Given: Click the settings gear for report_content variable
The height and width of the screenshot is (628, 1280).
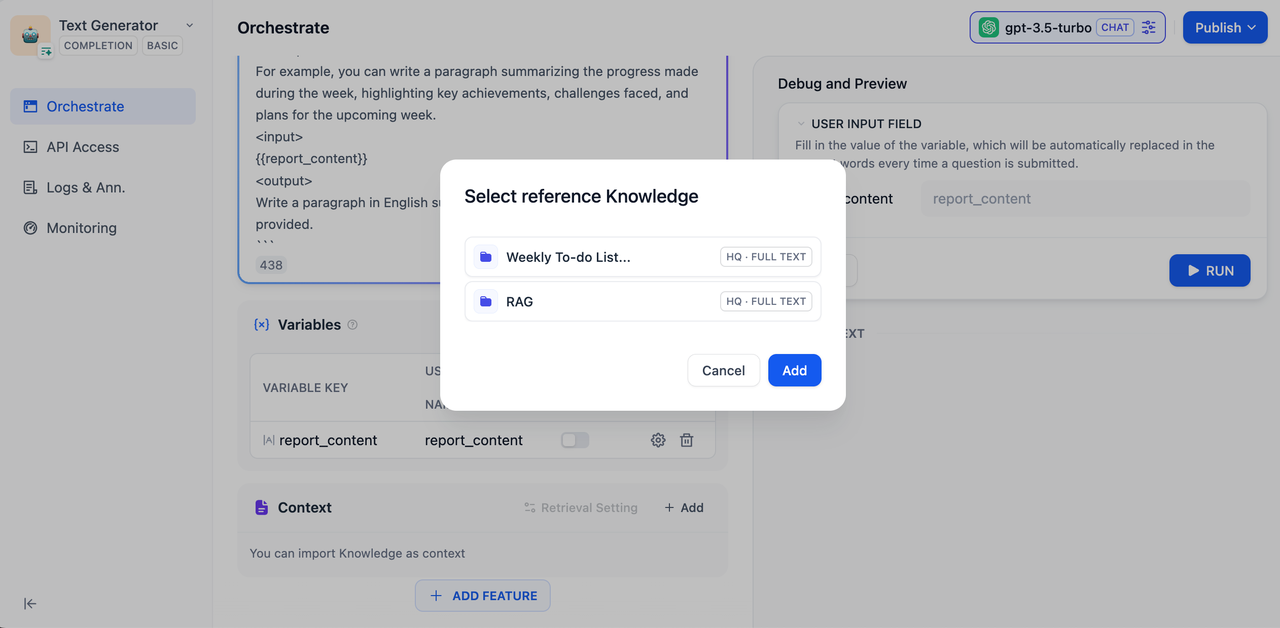Looking at the screenshot, I should point(658,440).
